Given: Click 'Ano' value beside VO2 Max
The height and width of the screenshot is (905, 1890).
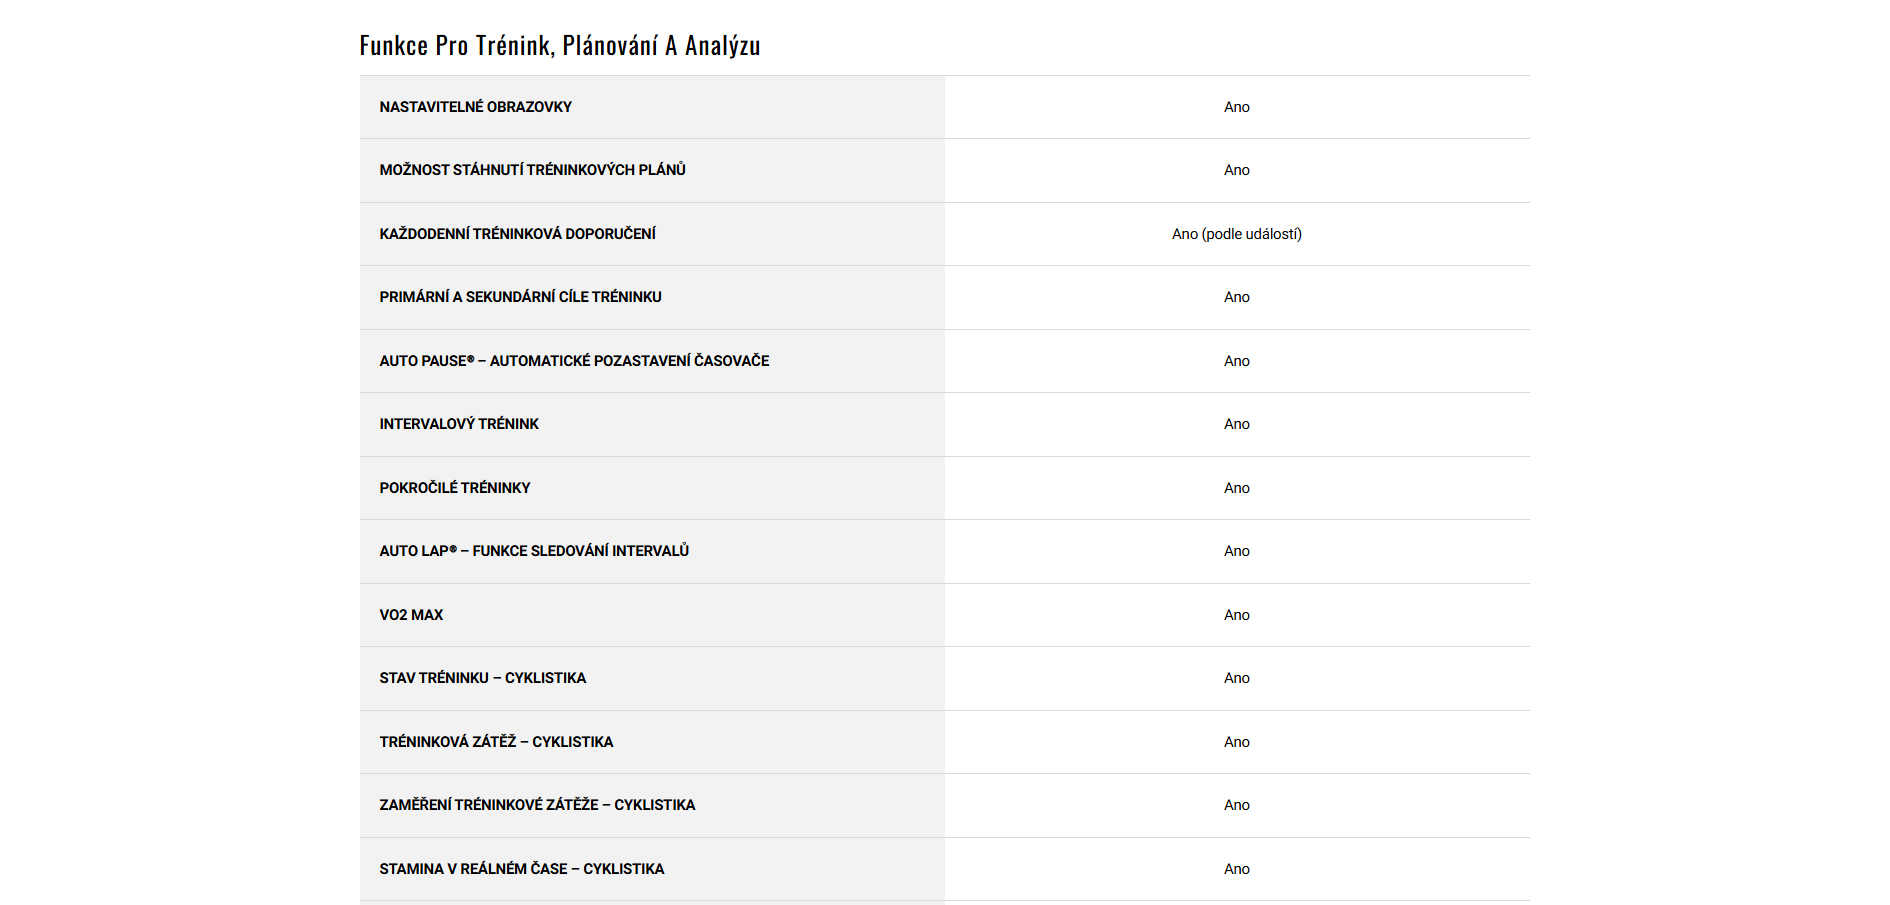Looking at the screenshot, I should [1236, 615].
